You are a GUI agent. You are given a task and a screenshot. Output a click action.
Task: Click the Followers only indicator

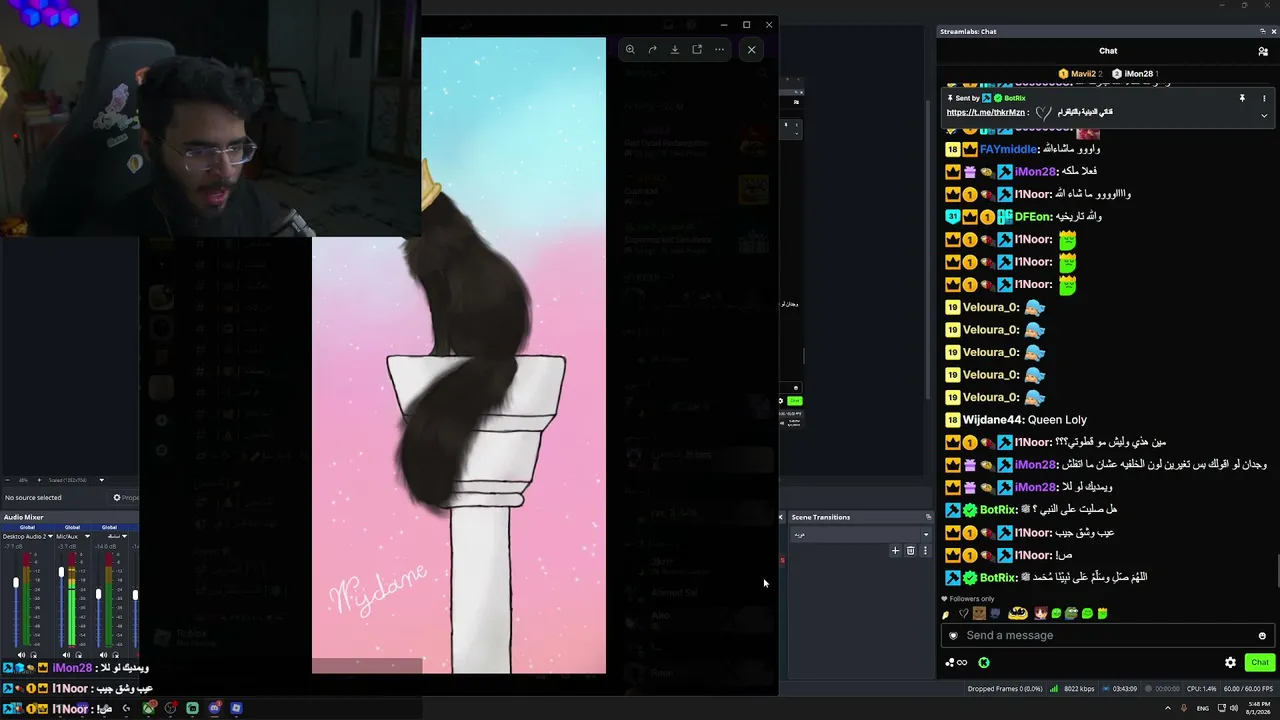(x=967, y=599)
